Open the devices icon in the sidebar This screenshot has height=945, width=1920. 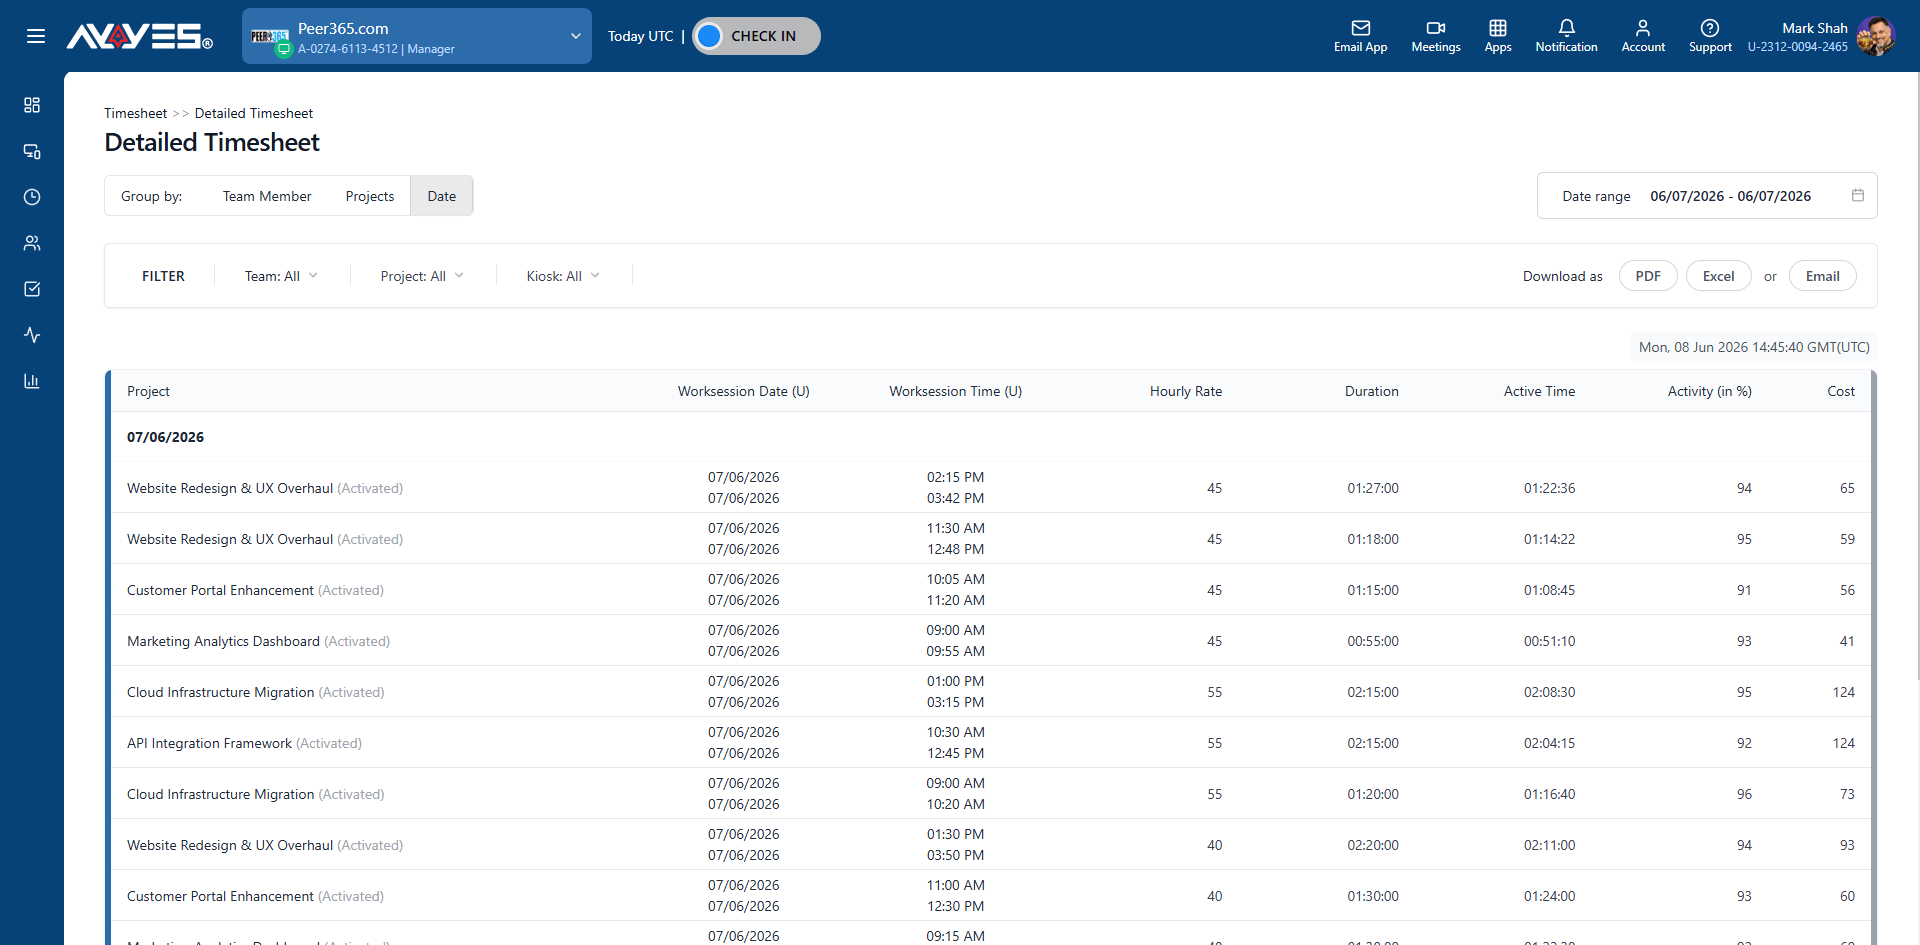click(x=32, y=151)
